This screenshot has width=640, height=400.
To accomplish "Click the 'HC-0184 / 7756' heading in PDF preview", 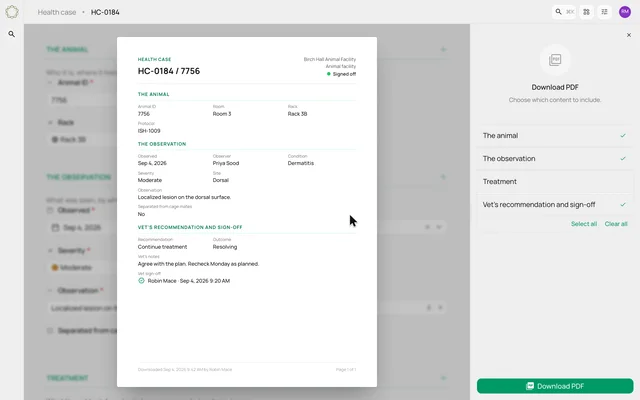I will point(169,71).
